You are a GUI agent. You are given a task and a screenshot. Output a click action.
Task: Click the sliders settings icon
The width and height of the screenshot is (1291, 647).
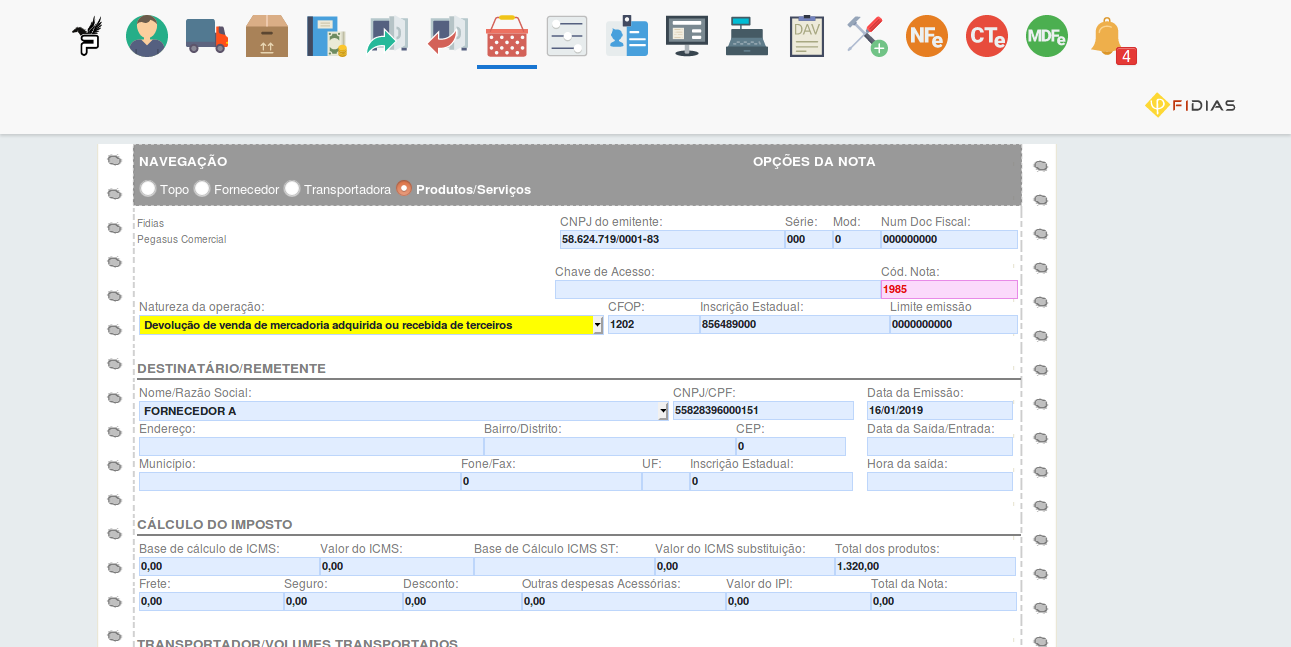pos(567,36)
